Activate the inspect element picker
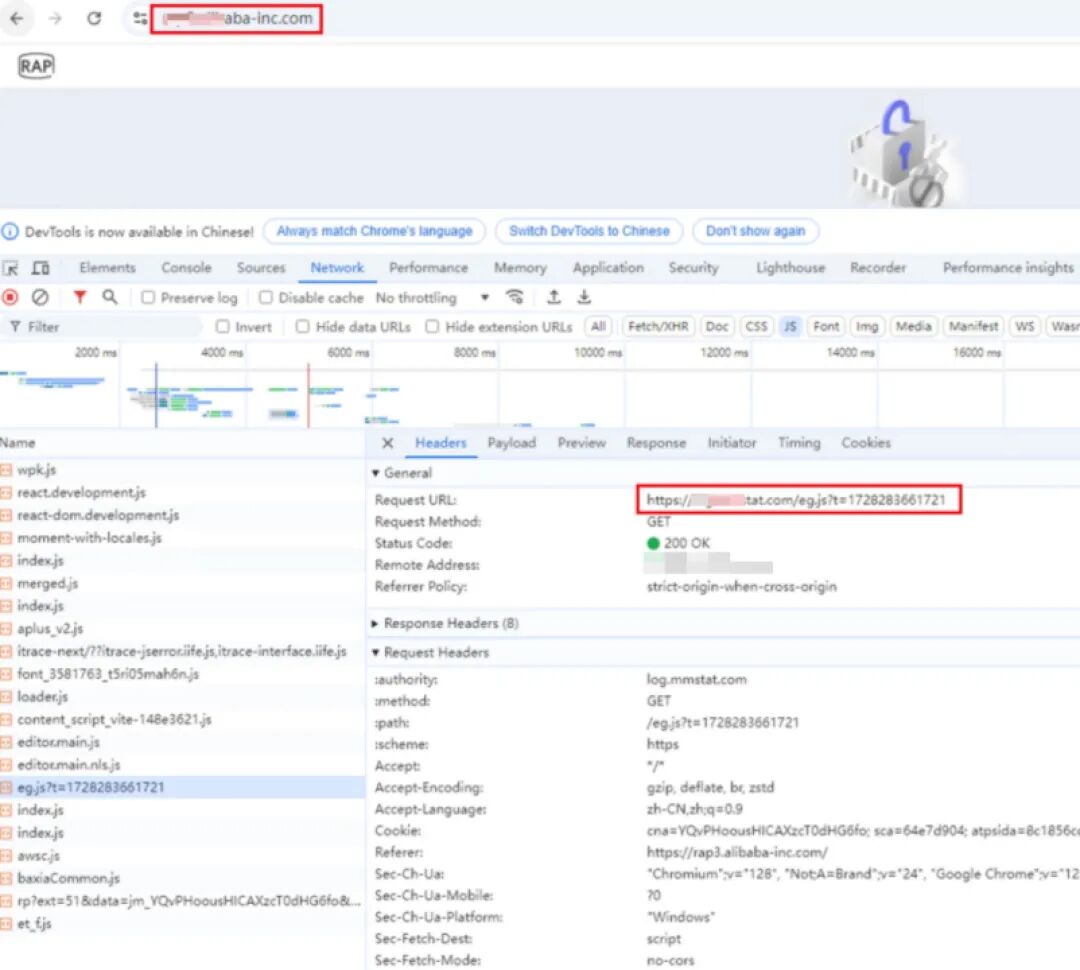Screen dimensions: 1080x970 tap(10, 268)
